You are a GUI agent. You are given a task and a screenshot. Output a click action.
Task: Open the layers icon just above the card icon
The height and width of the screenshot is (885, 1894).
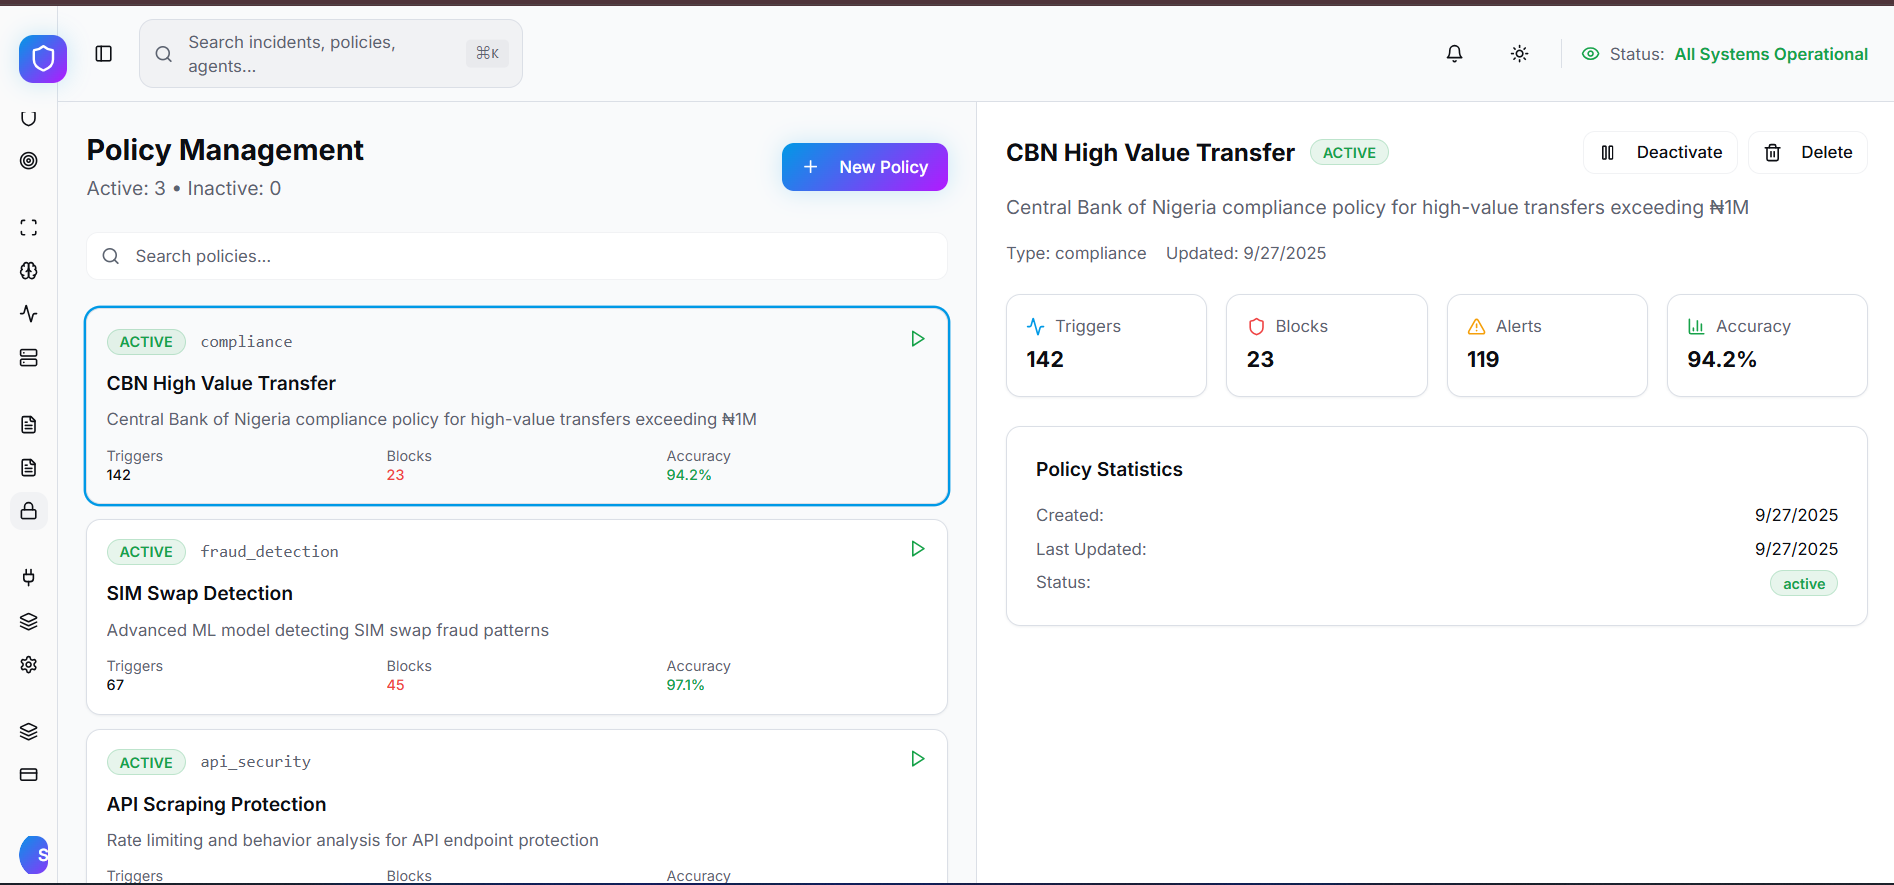(x=29, y=732)
